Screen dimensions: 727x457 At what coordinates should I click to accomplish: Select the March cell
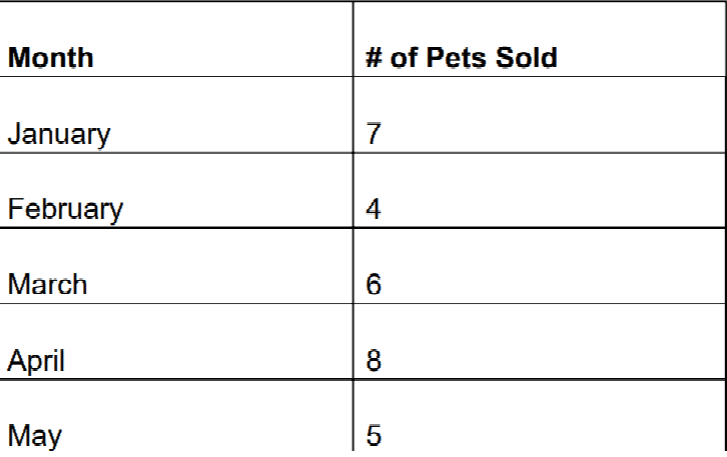coord(176,266)
